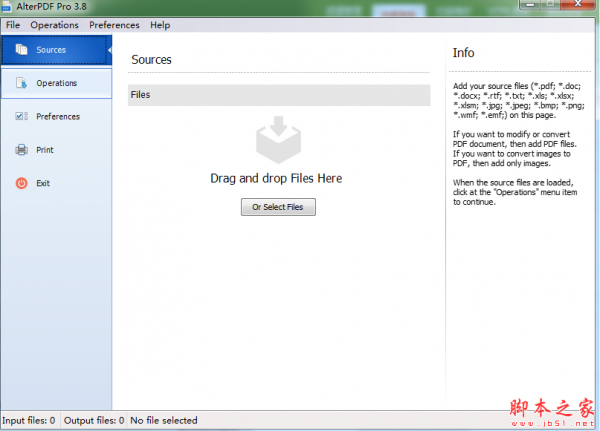Click 'Input files: 0' in status bar
Screen dimensions: 600x431
click(x=29, y=420)
